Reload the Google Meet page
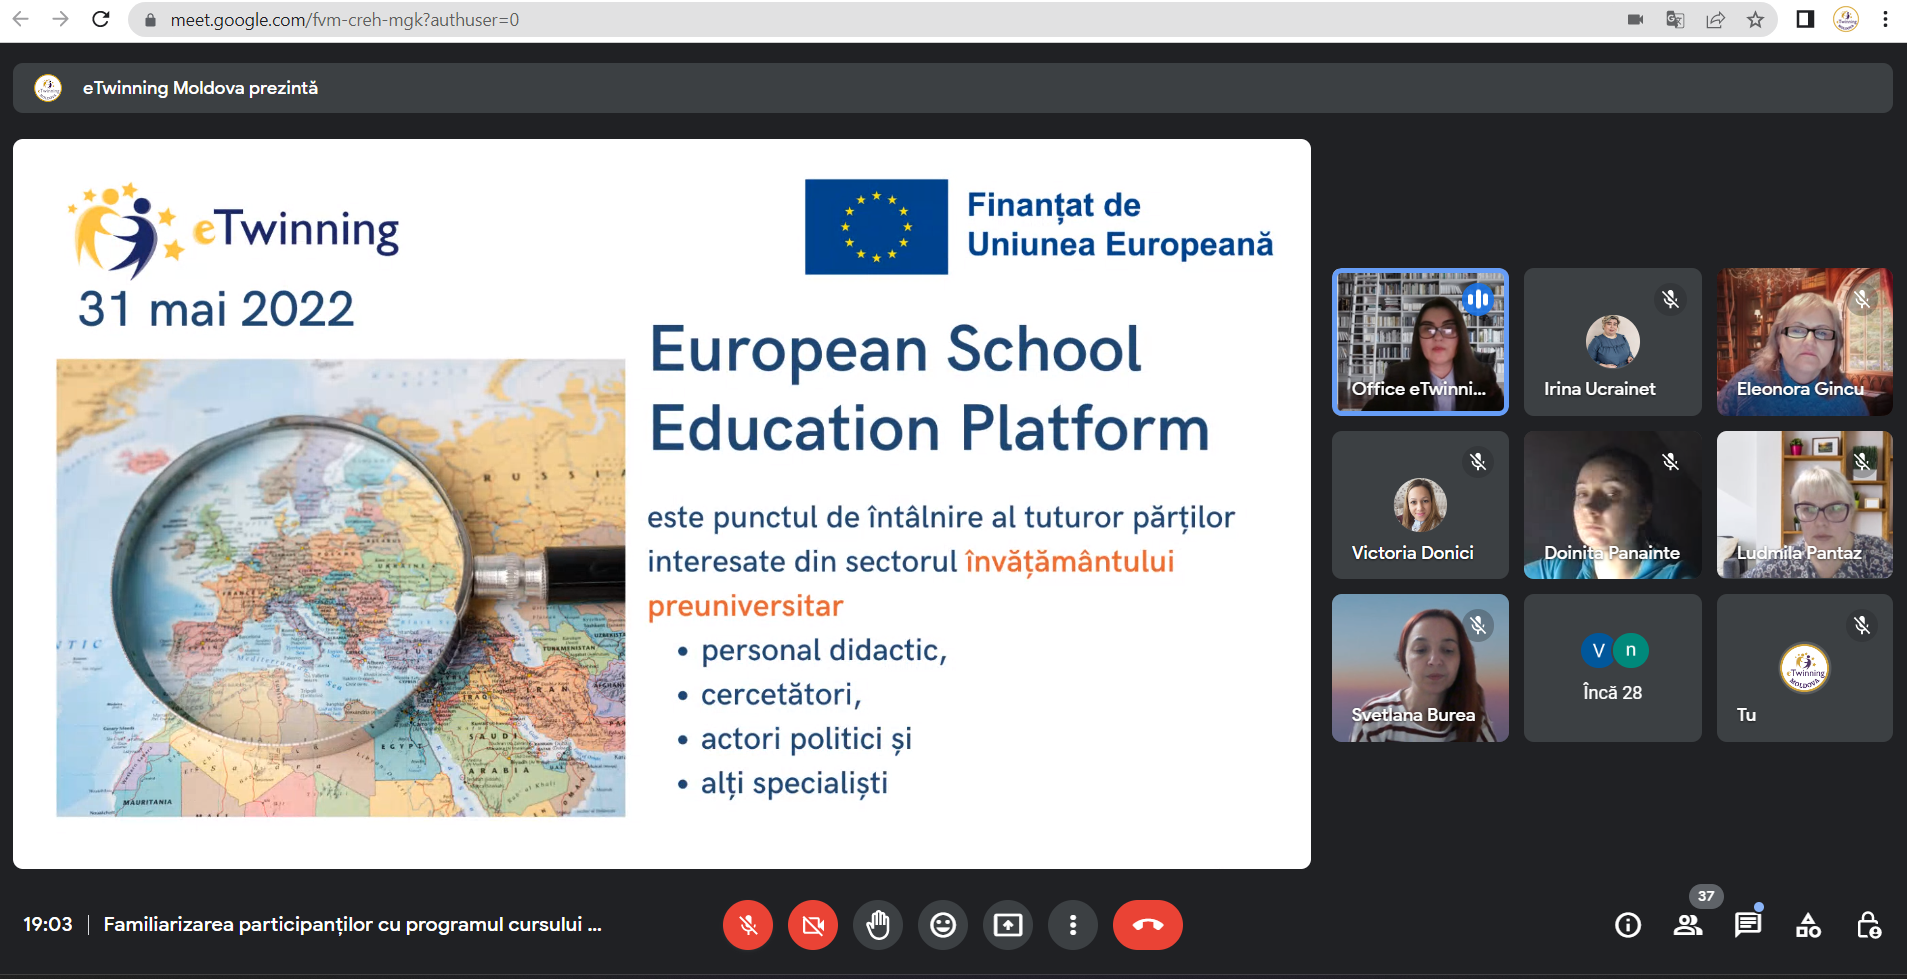Viewport: 1907px width, 979px height. pyautogui.click(x=100, y=19)
